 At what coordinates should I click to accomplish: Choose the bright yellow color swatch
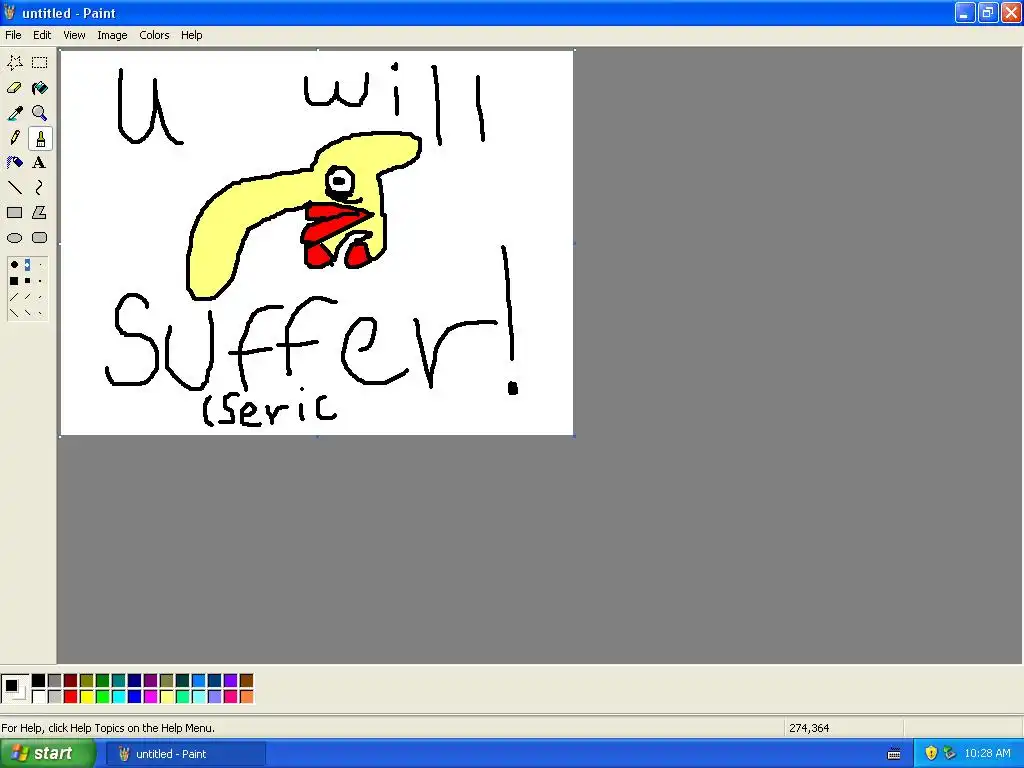pyautogui.click(x=87, y=697)
